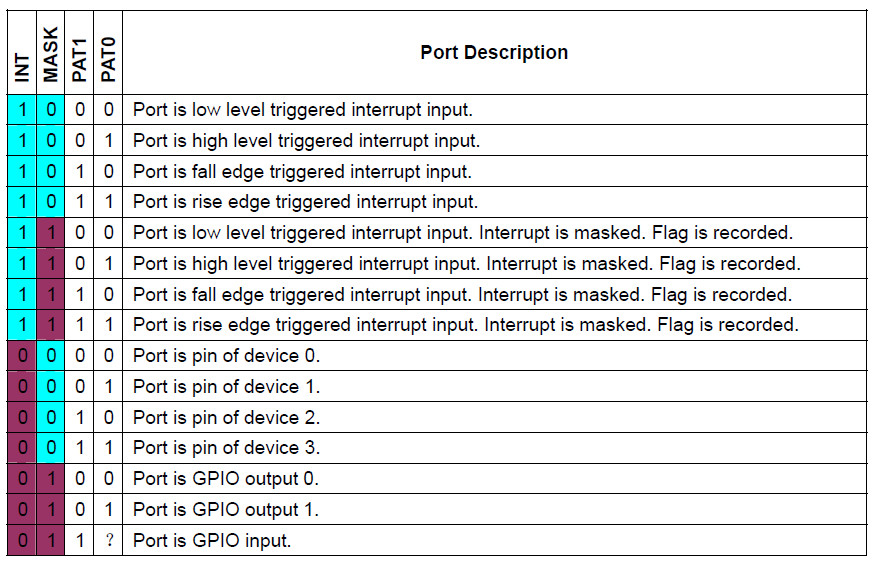874x562 pixels.
Task: Click the "Port is GPIO output 1." row text
Action: (x=225, y=510)
